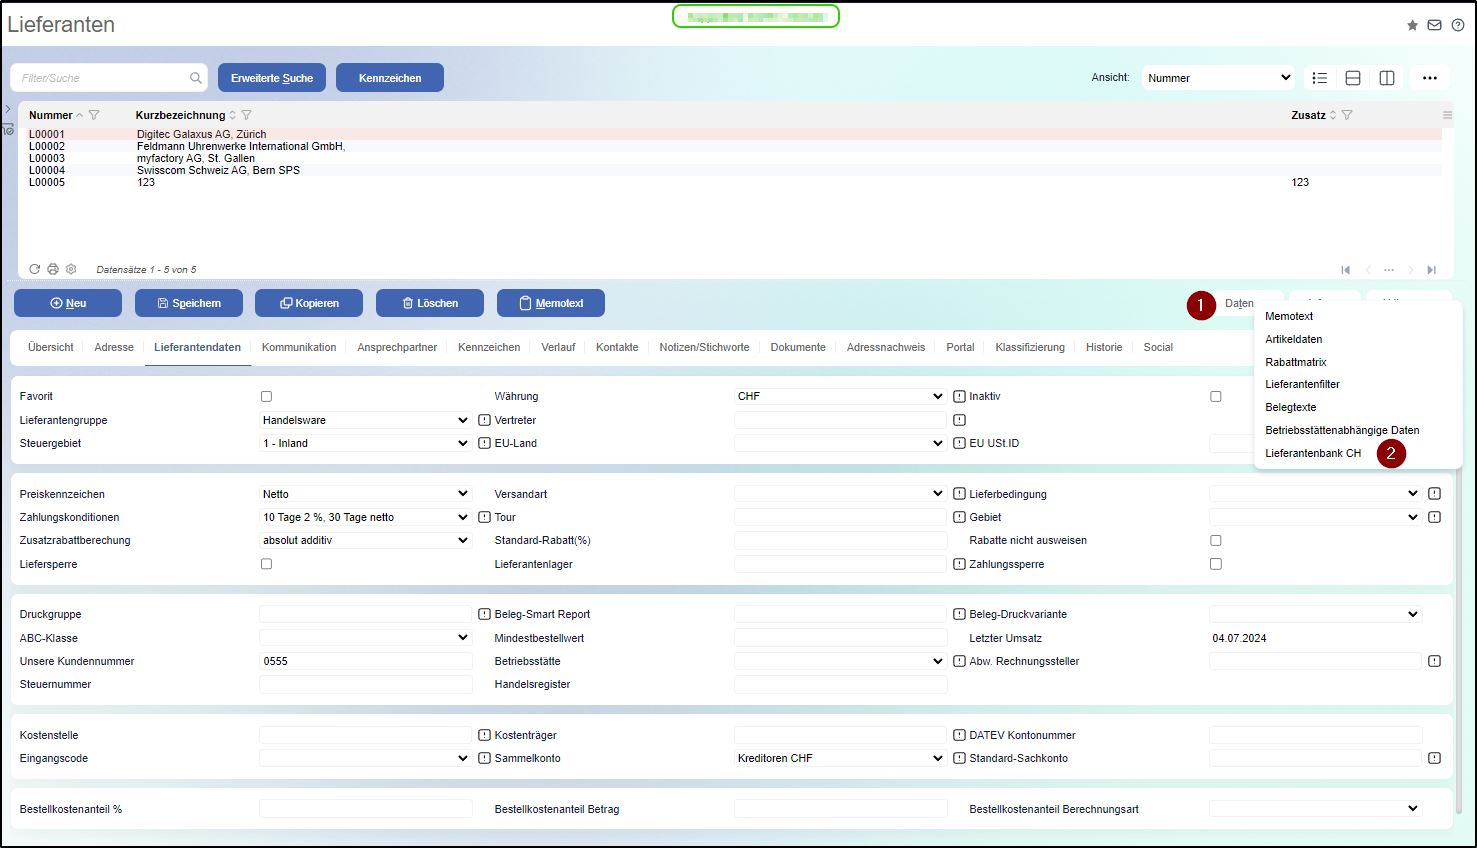
Task: Open the Ansicht dropdown showing Nummer
Action: click(x=1218, y=78)
